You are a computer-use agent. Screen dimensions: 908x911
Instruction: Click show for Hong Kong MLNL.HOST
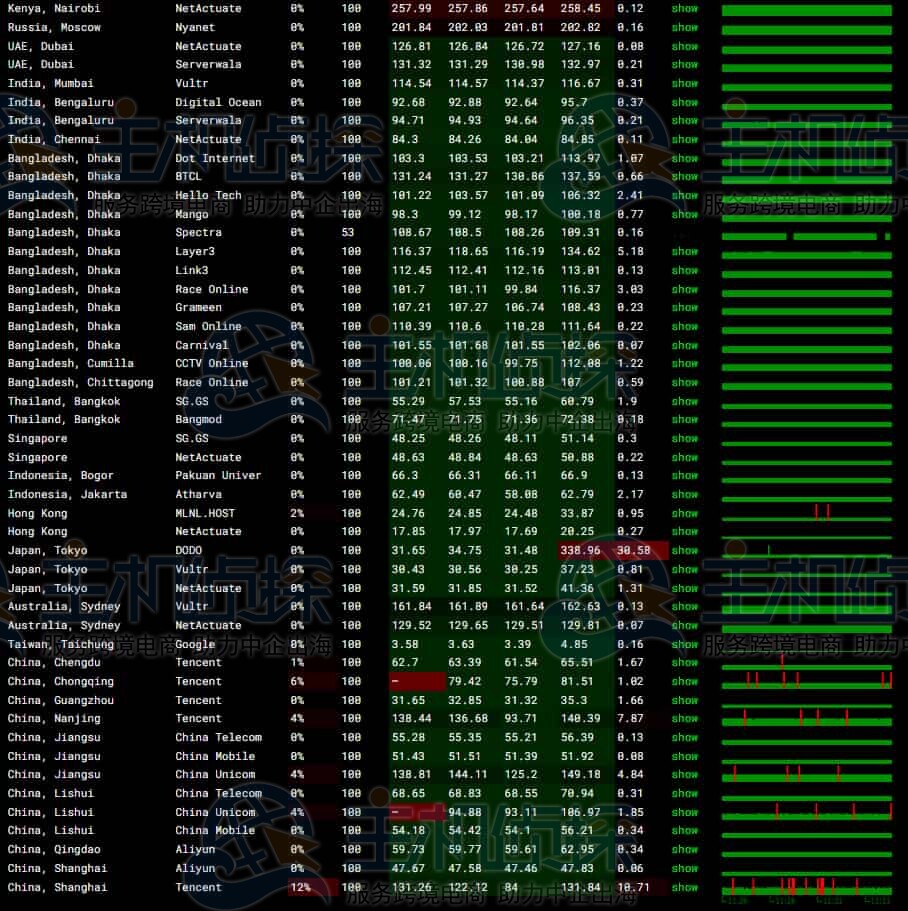tap(684, 514)
